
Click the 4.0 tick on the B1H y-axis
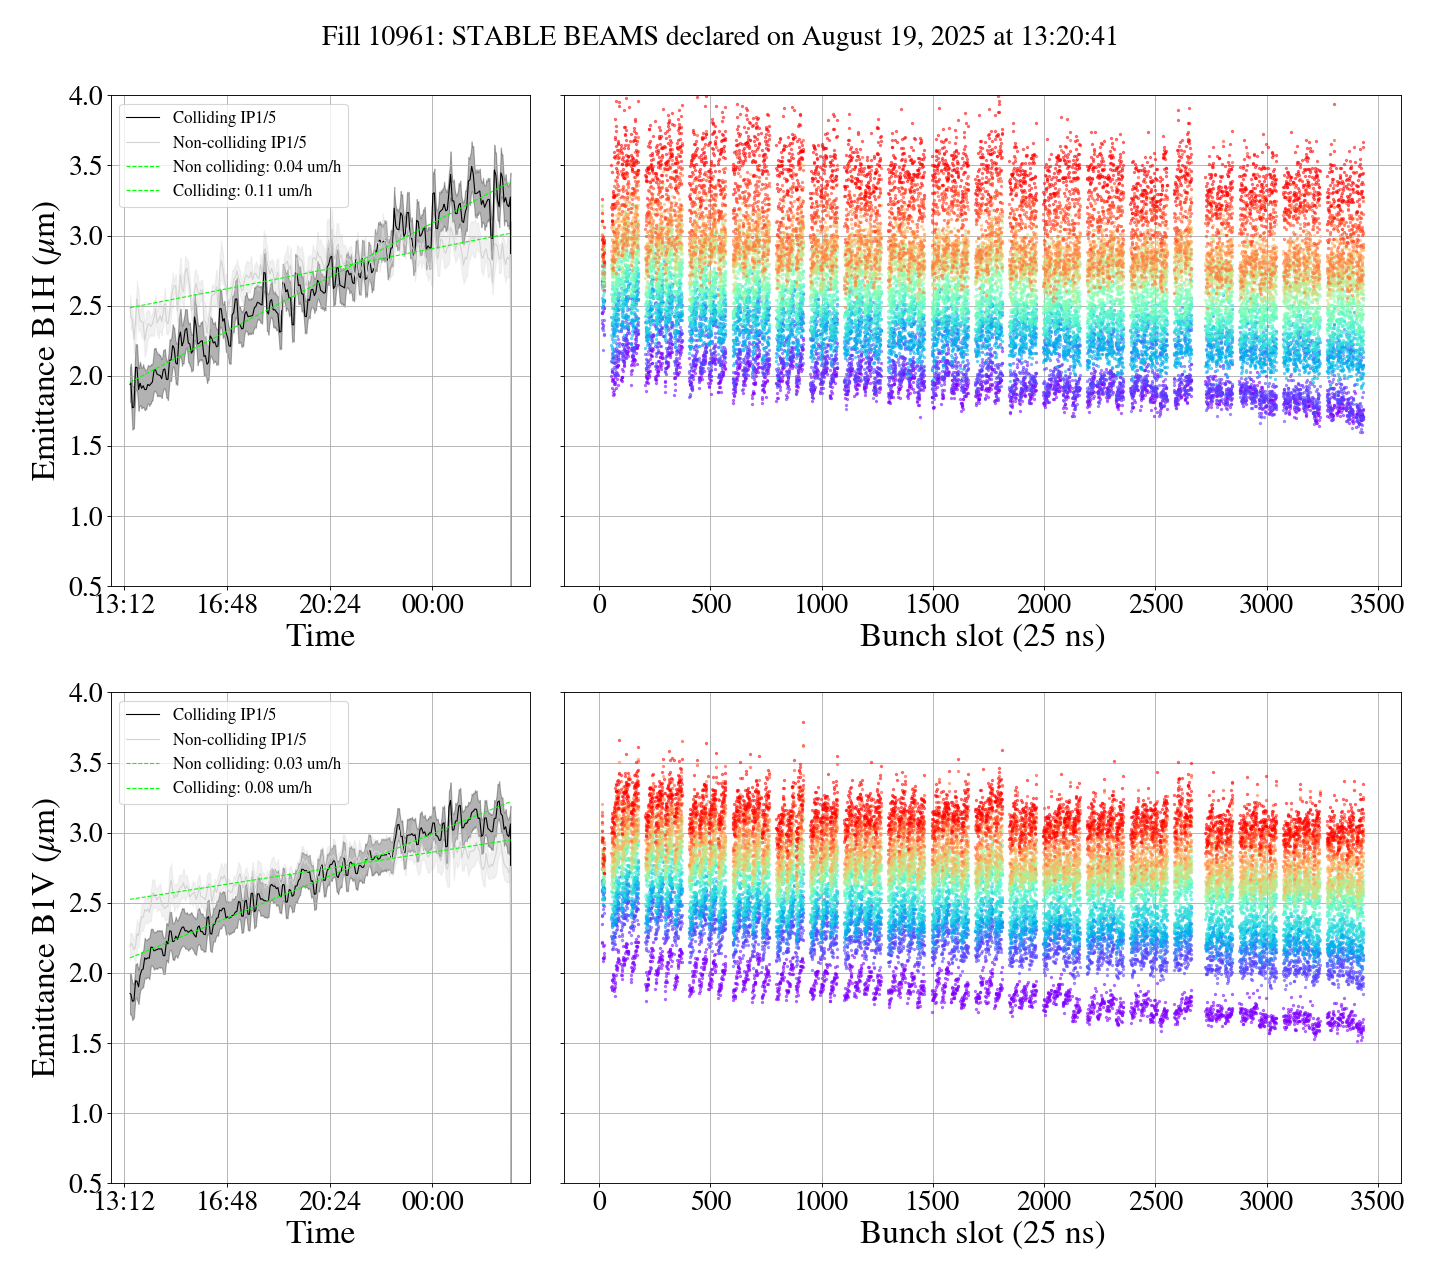tap(84, 97)
